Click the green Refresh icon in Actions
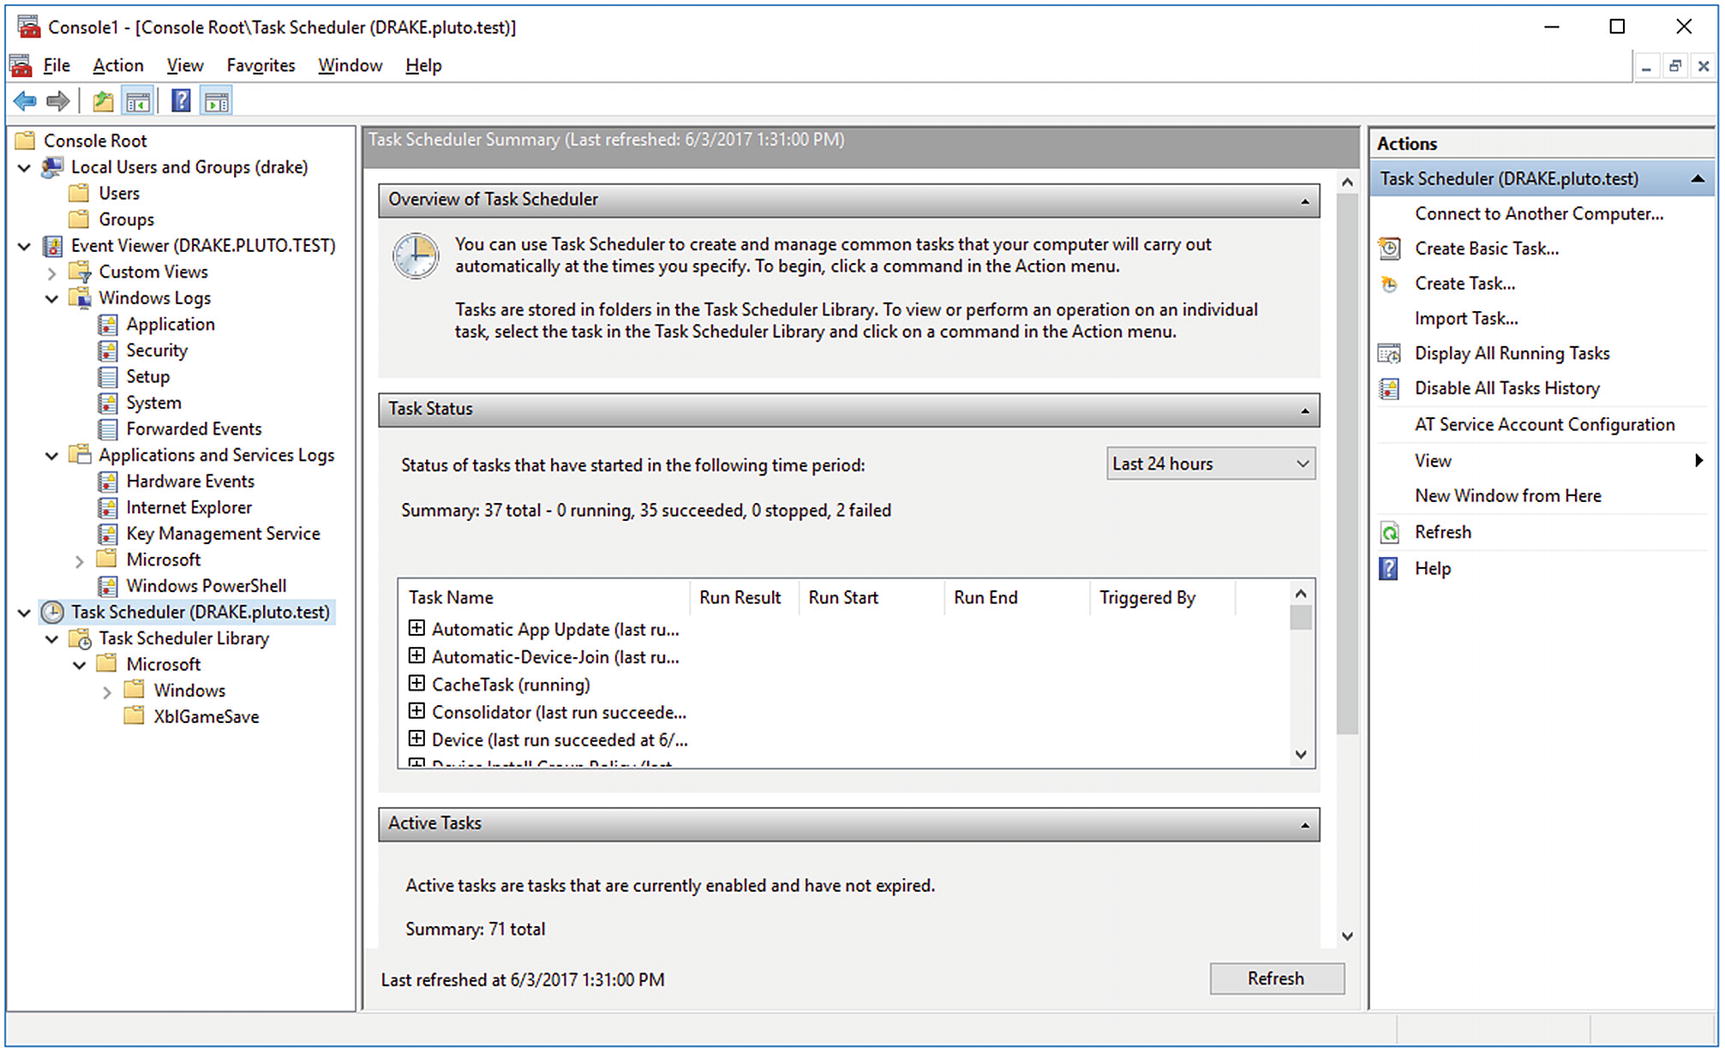1725x1053 pixels. pos(1389,532)
